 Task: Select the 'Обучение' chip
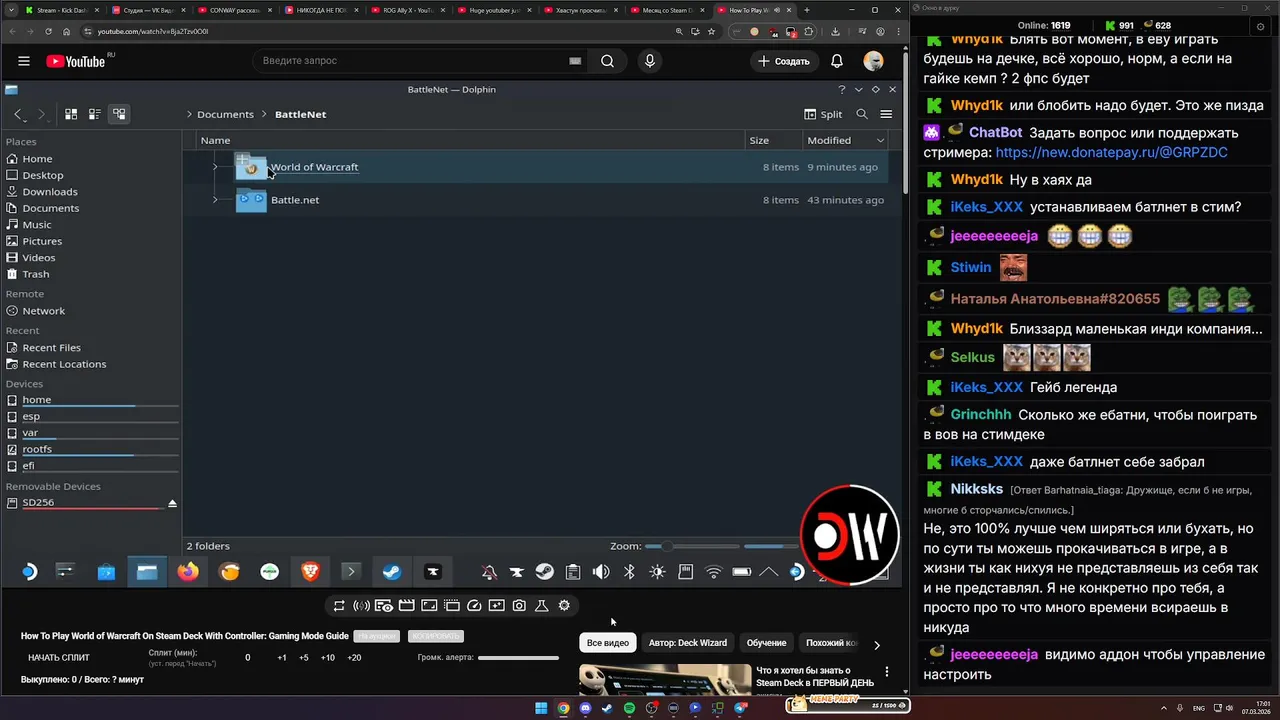point(767,643)
